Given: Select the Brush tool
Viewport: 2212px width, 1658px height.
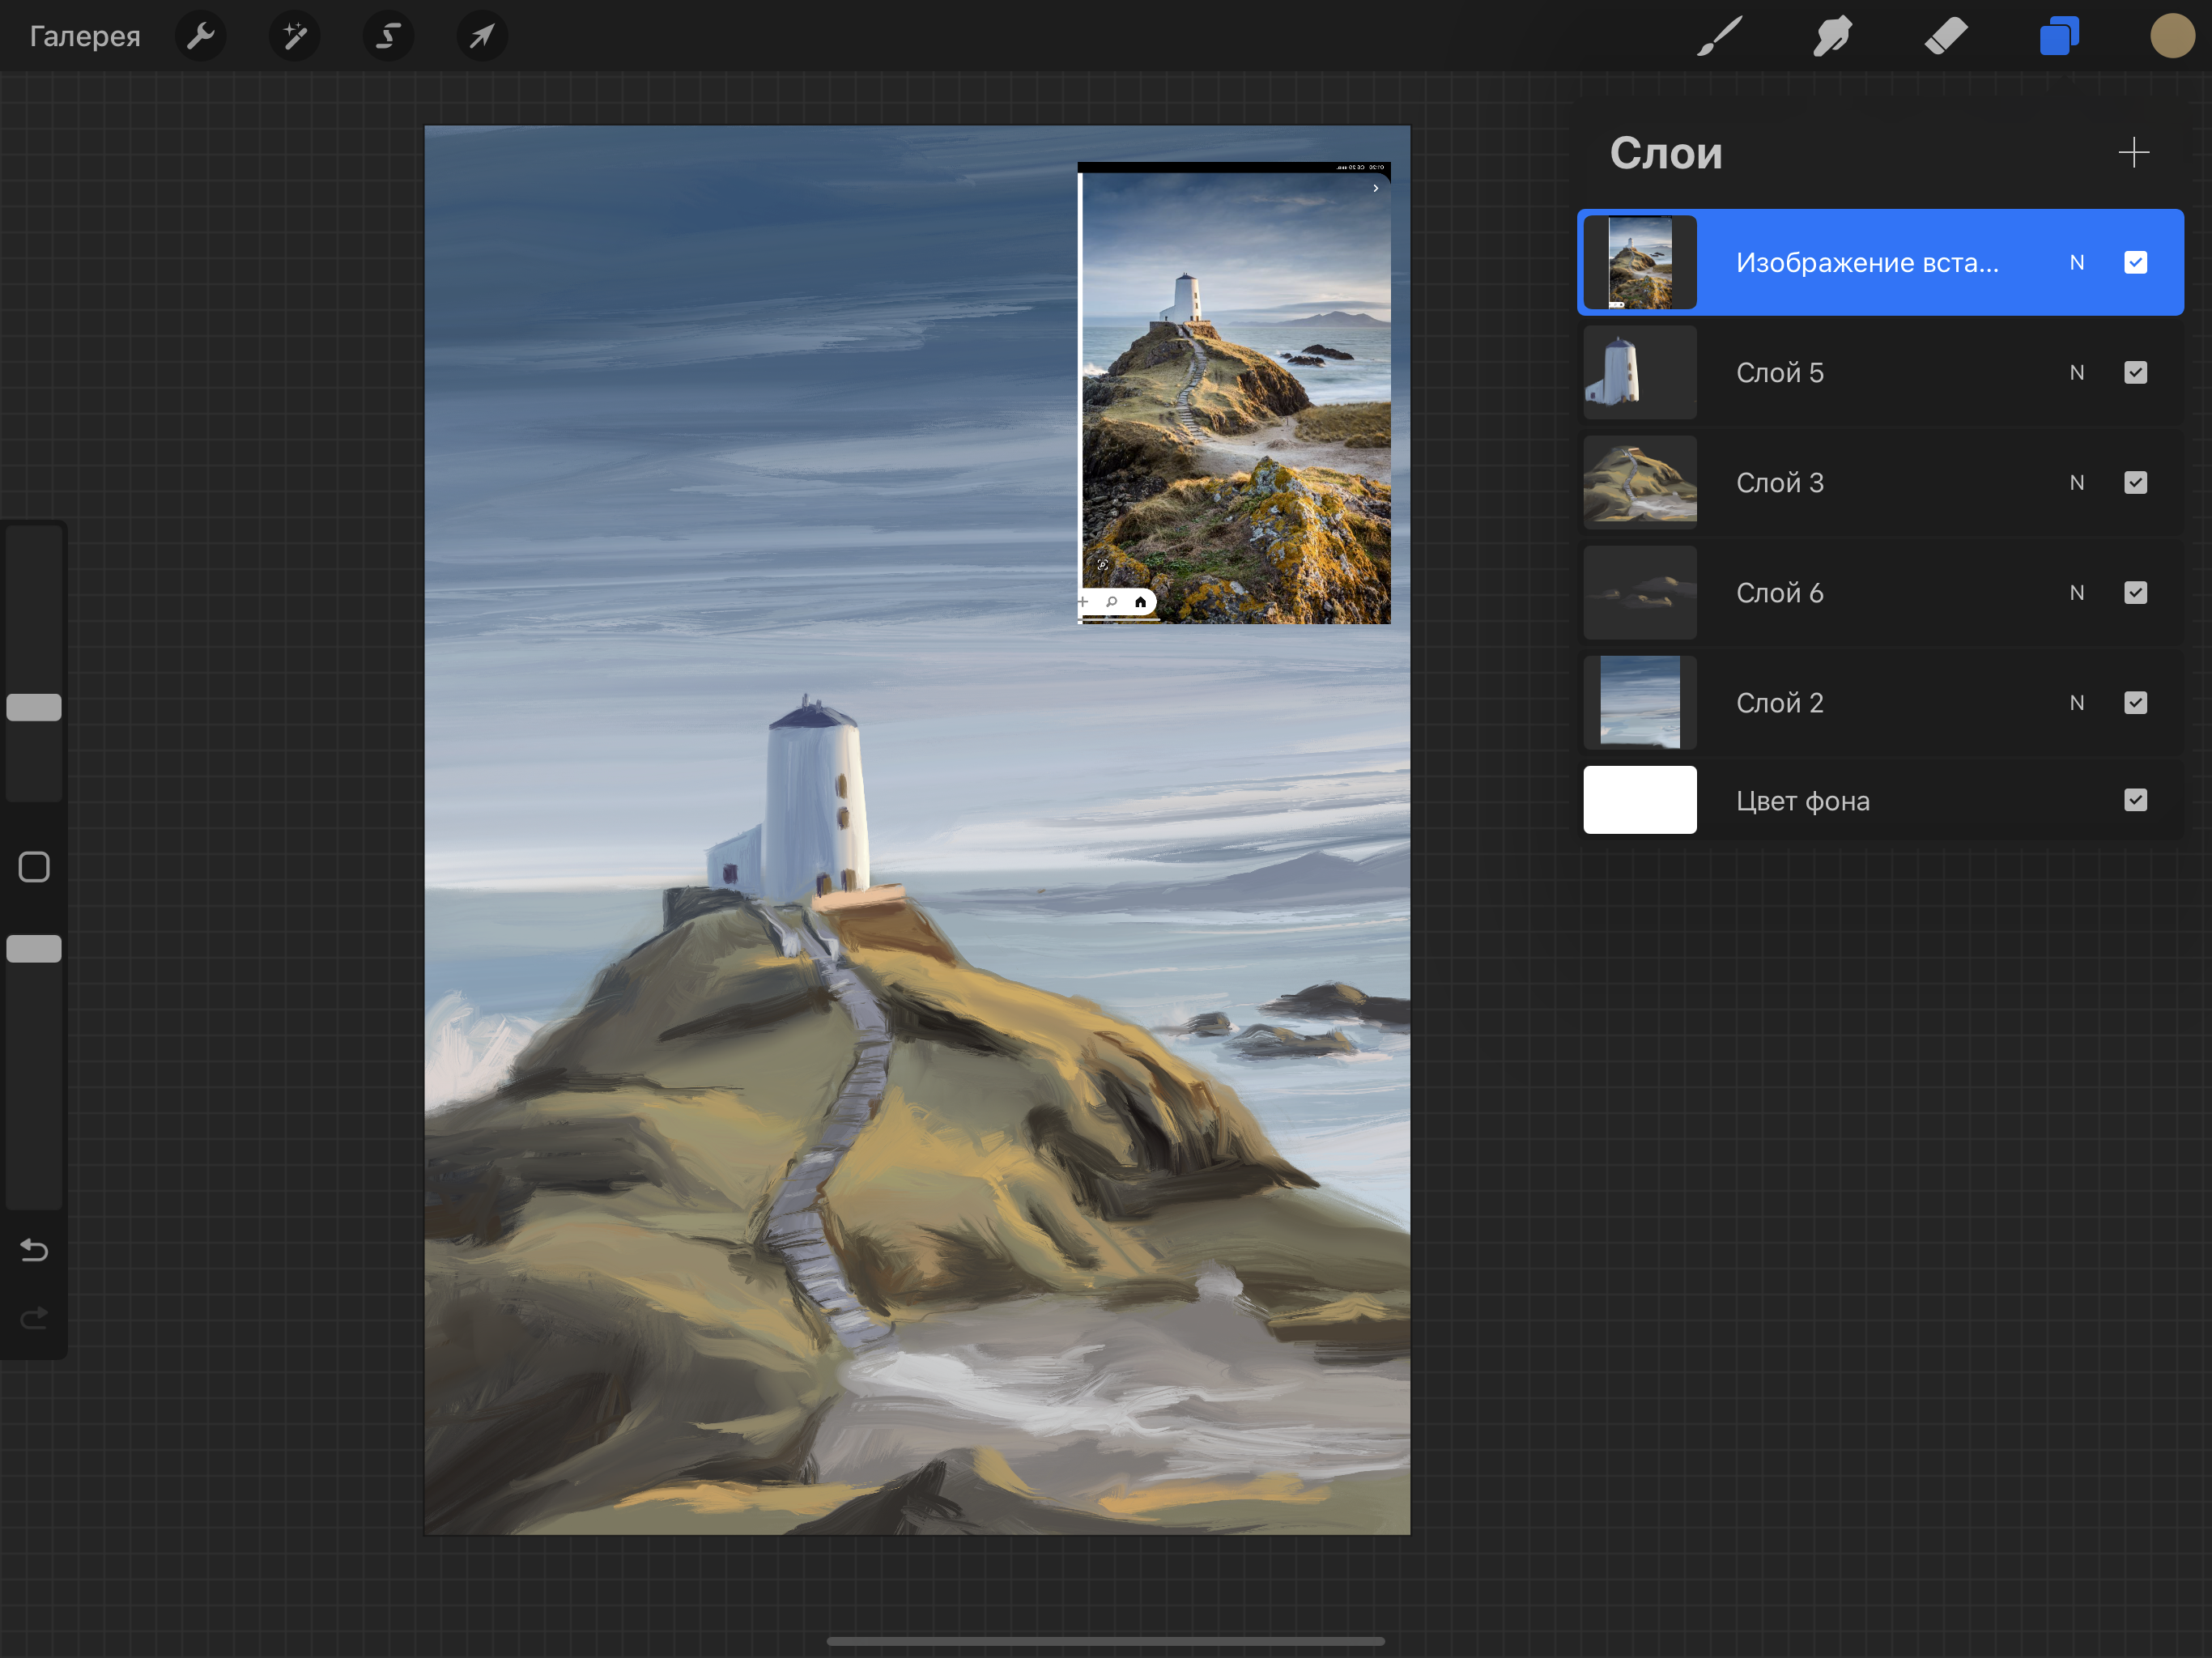Looking at the screenshot, I should (1720, 36).
